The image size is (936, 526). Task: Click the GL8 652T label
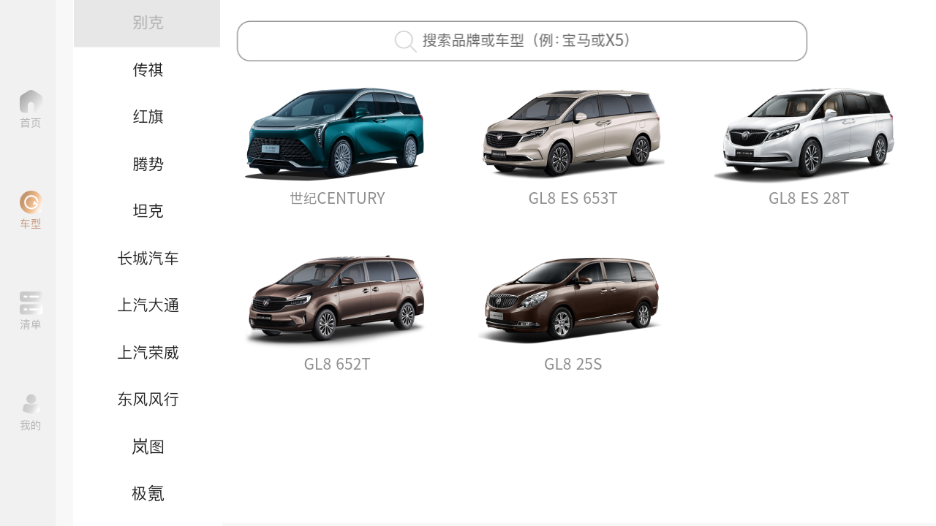(x=337, y=364)
